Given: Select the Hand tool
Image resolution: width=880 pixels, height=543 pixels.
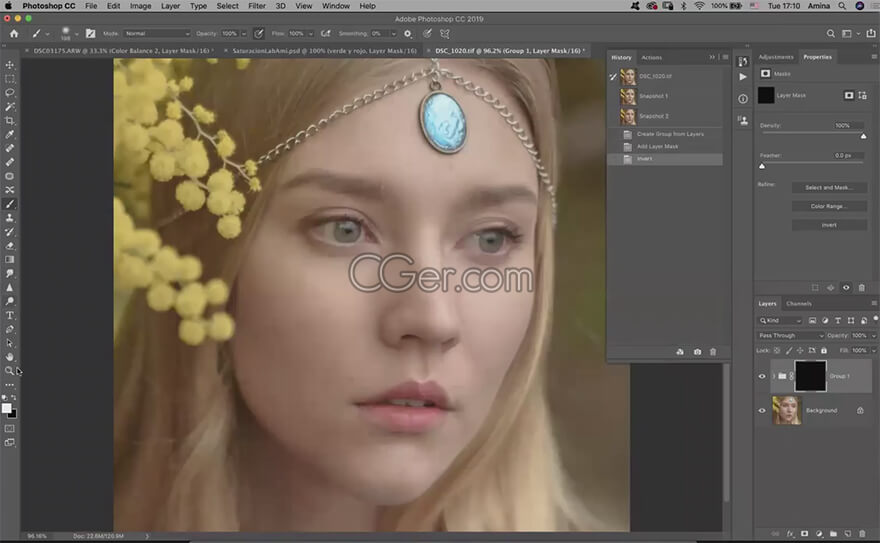Looking at the screenshot, I should coord(10,357).
